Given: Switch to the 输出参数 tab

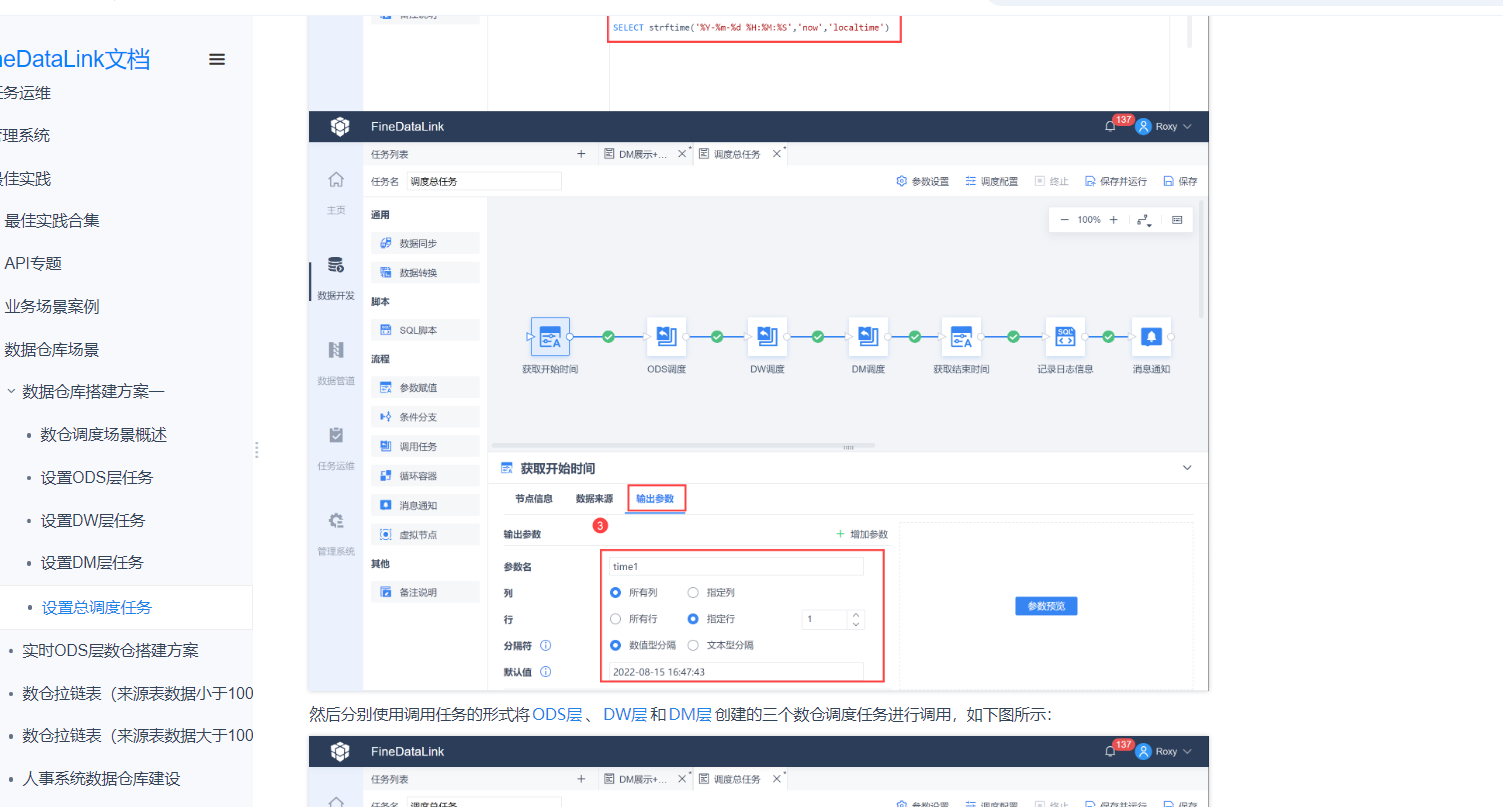Looking at the screenshot, I should coord(655,498).
